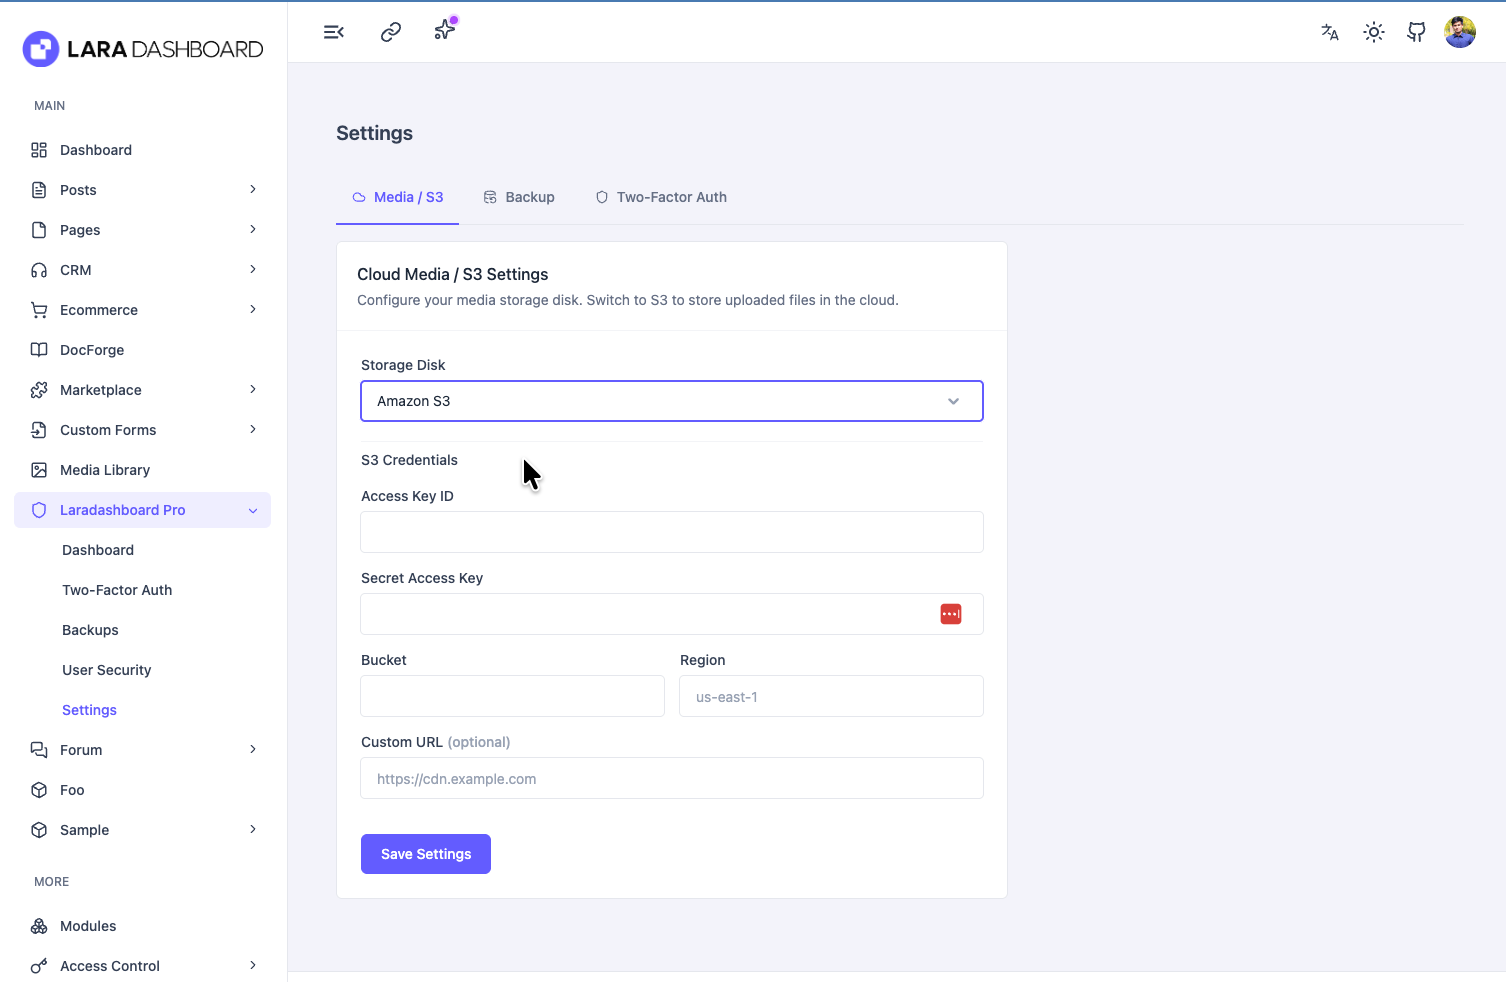Open Media Library from sidebar
1506x982 pixels.
pyautogui.click(x=105, y=470)
